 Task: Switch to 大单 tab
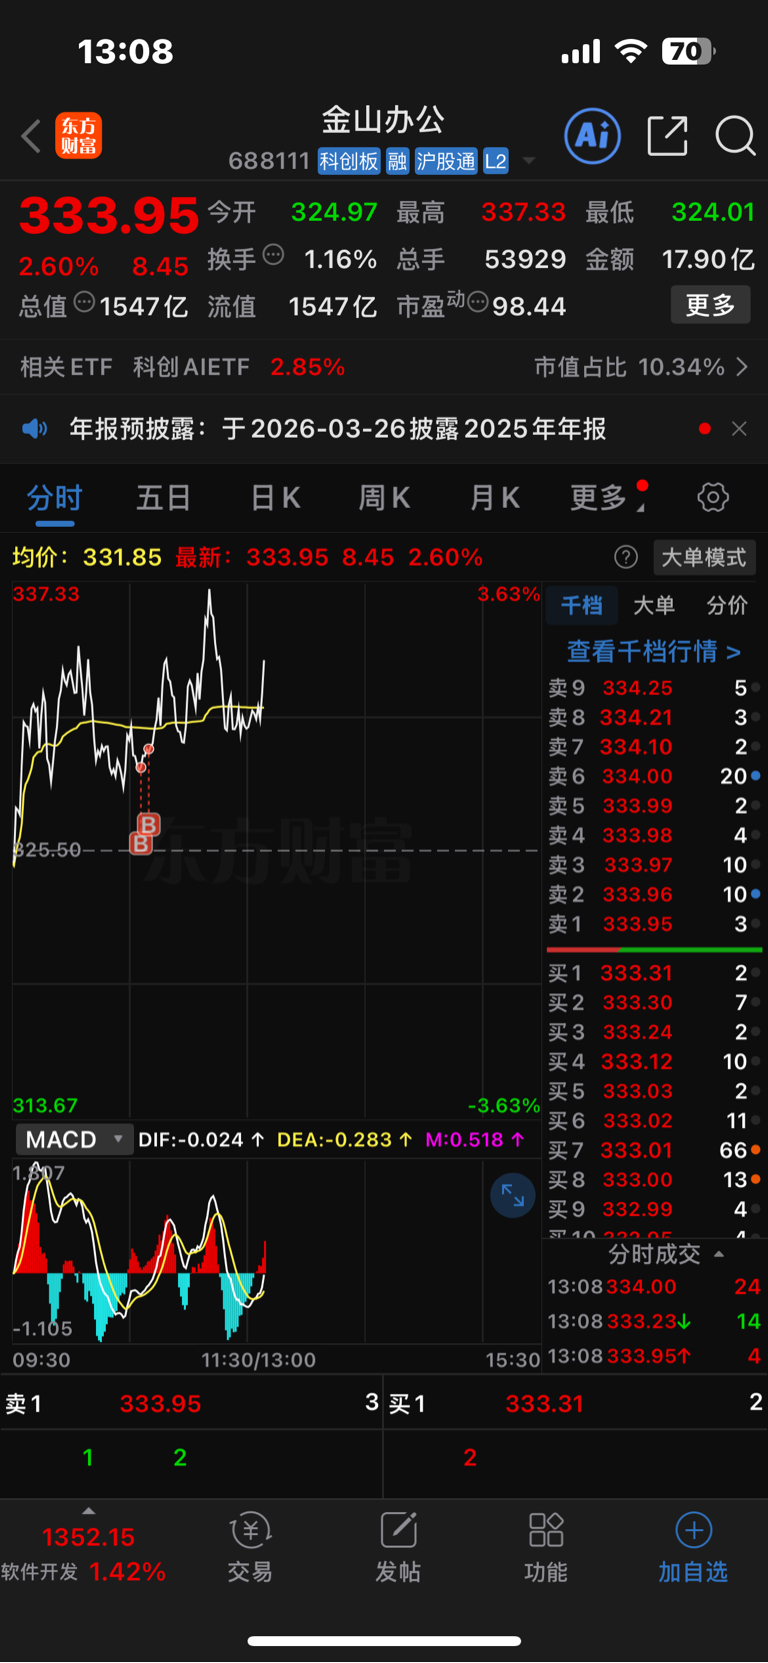point(654,605)
